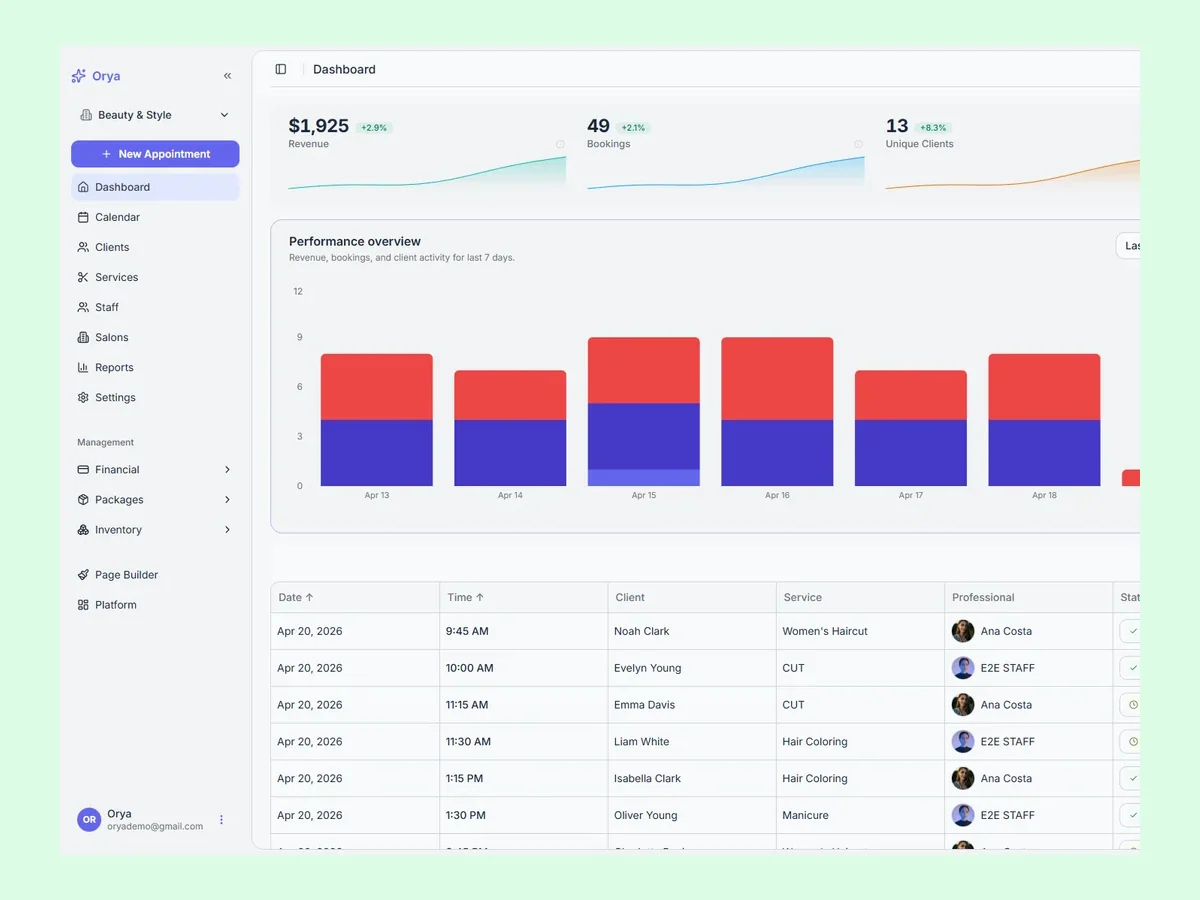The image size is (1200, 900).
Task: Click the Inventory cubes icon
Action: coord(83,529)
